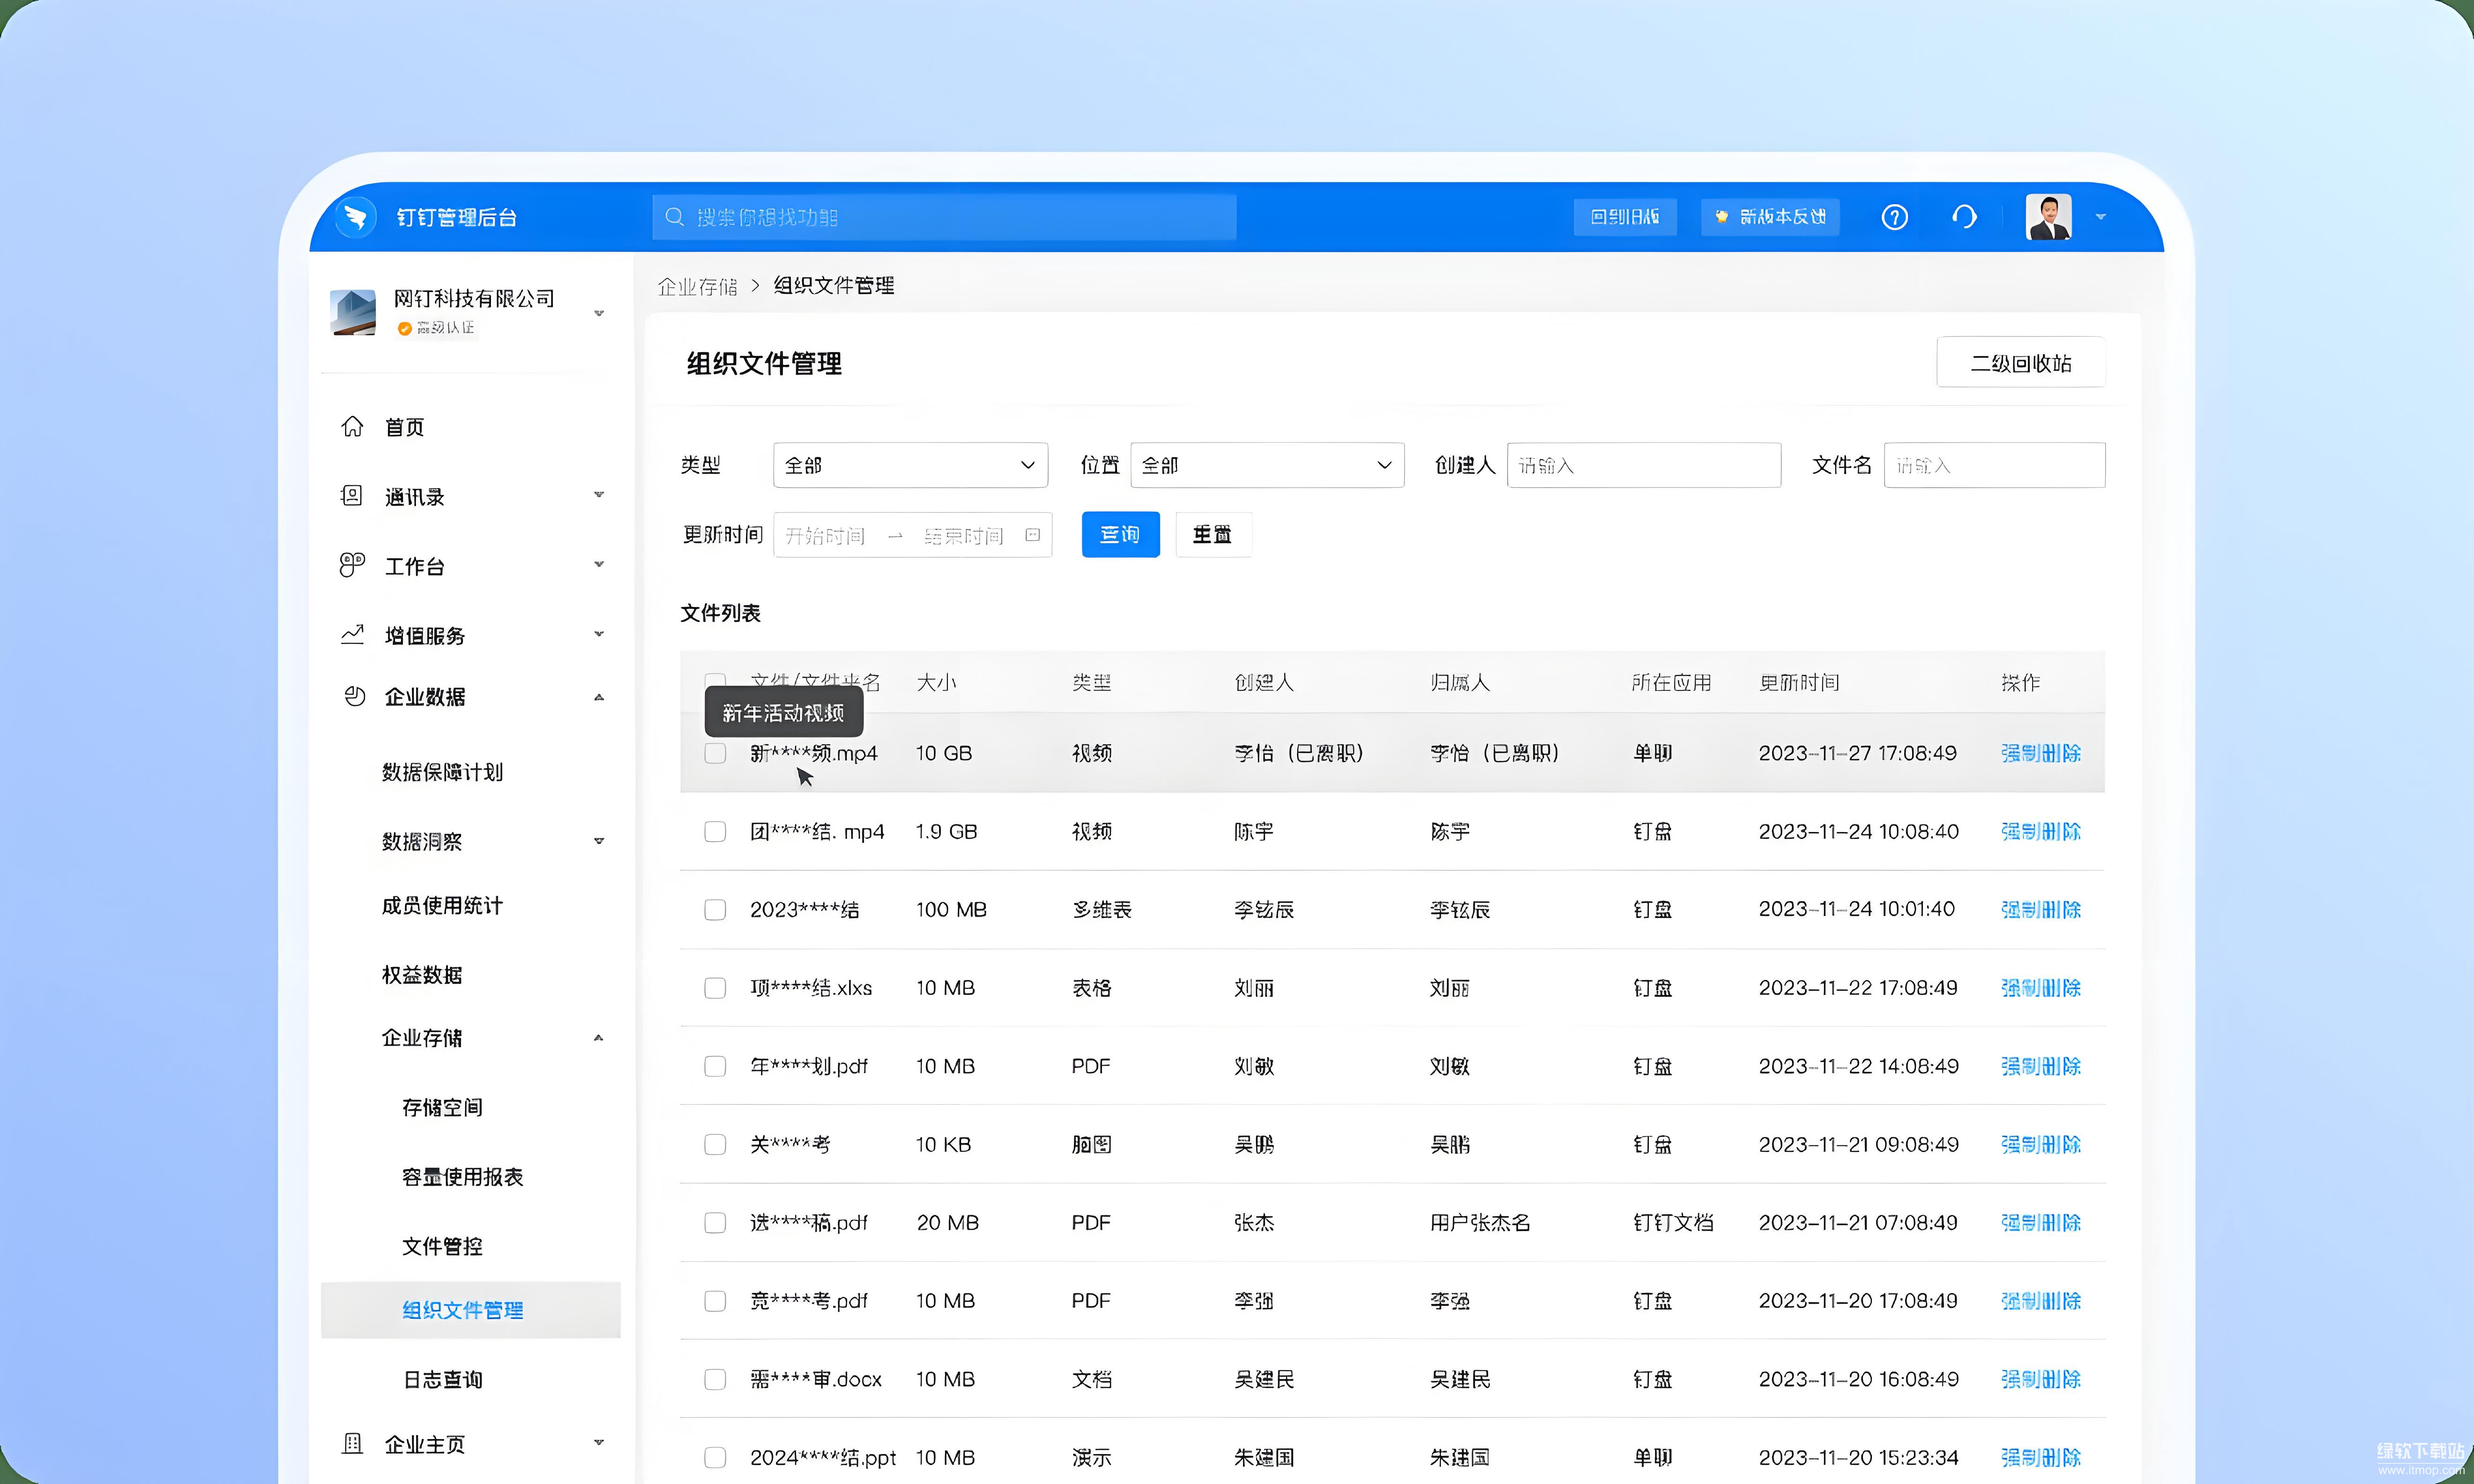Select 组织文件管理 in sidebar
This screenshot has width=2474, height=1484.
[470, 1310]
